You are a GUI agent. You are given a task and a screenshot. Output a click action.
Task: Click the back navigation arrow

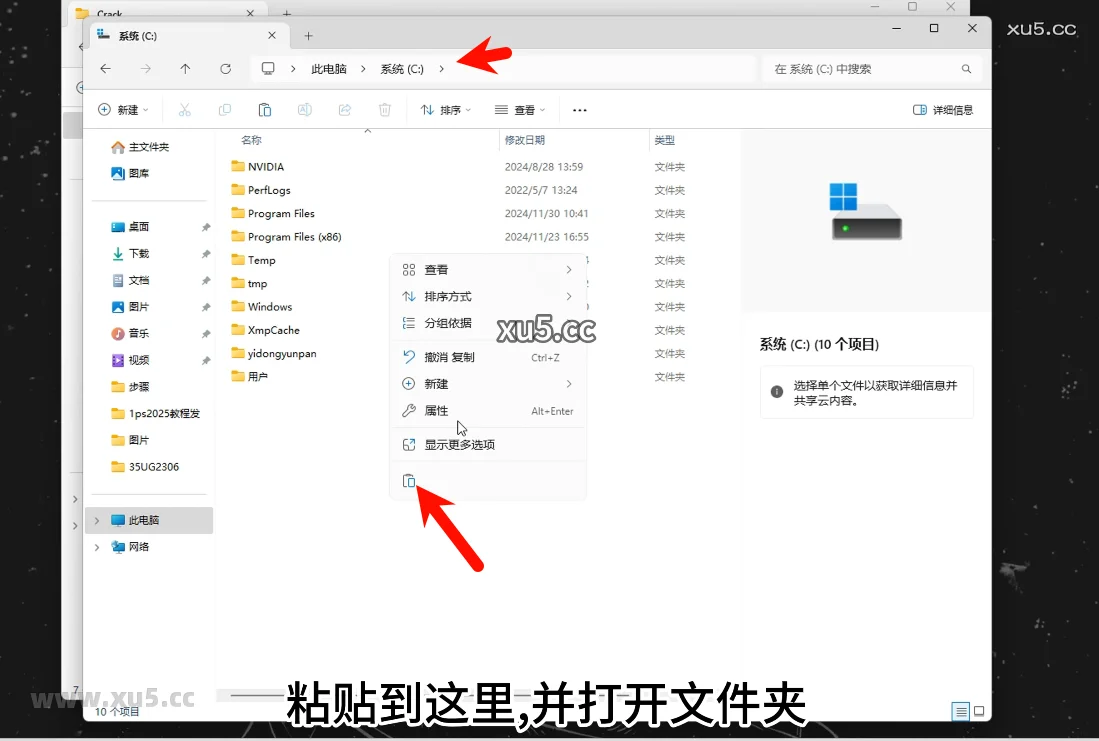point(106,69)
